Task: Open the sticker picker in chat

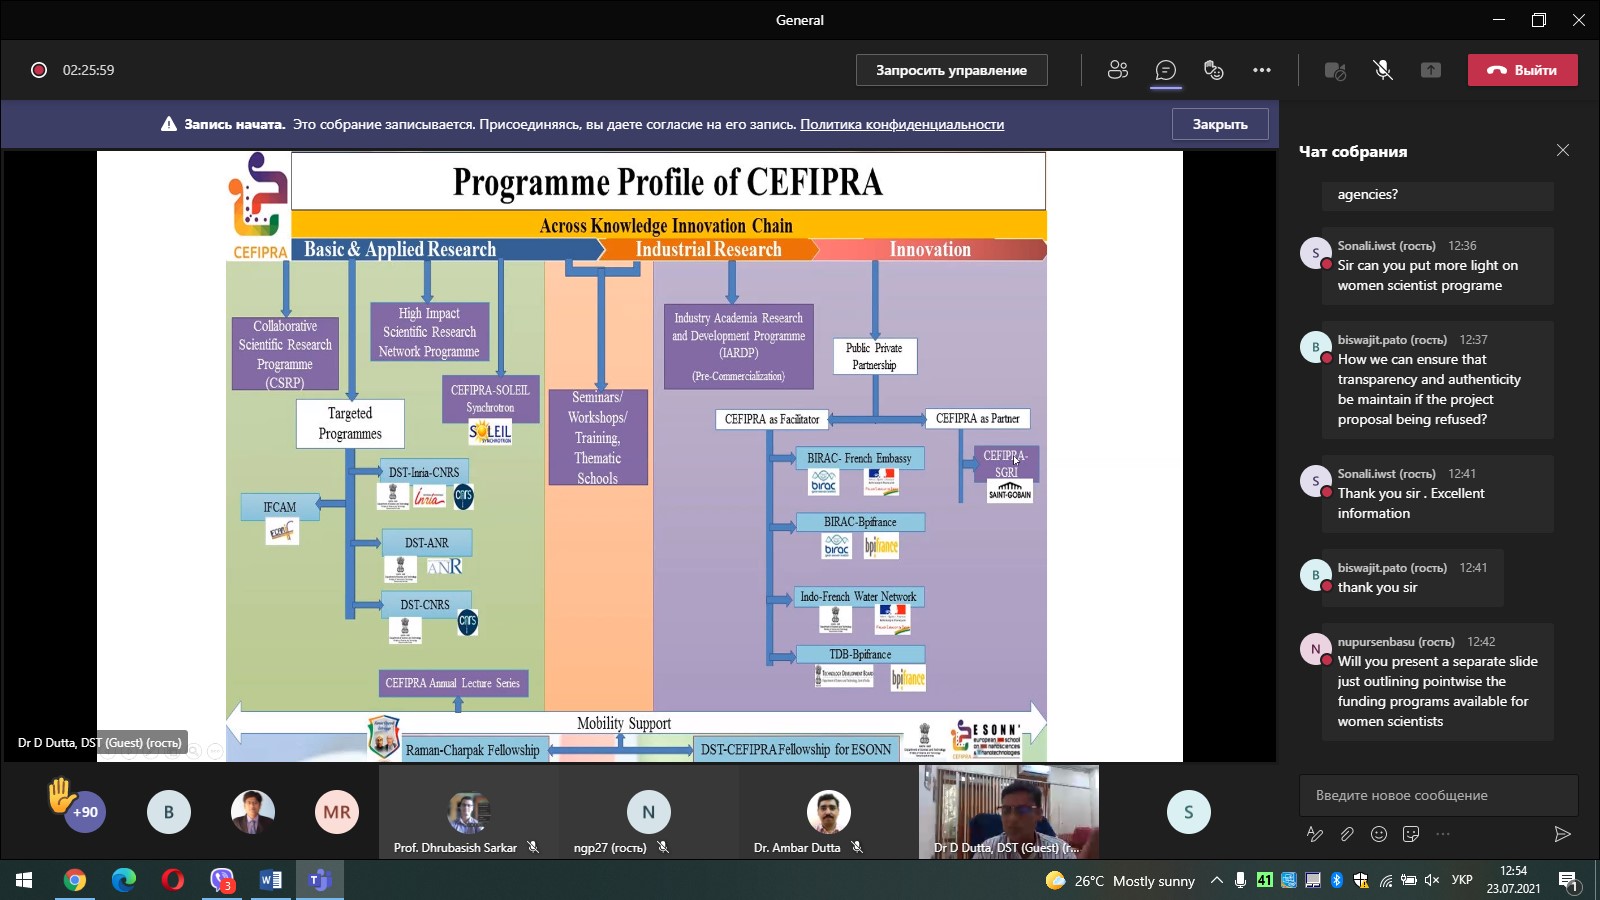Action: point(1411,834)
